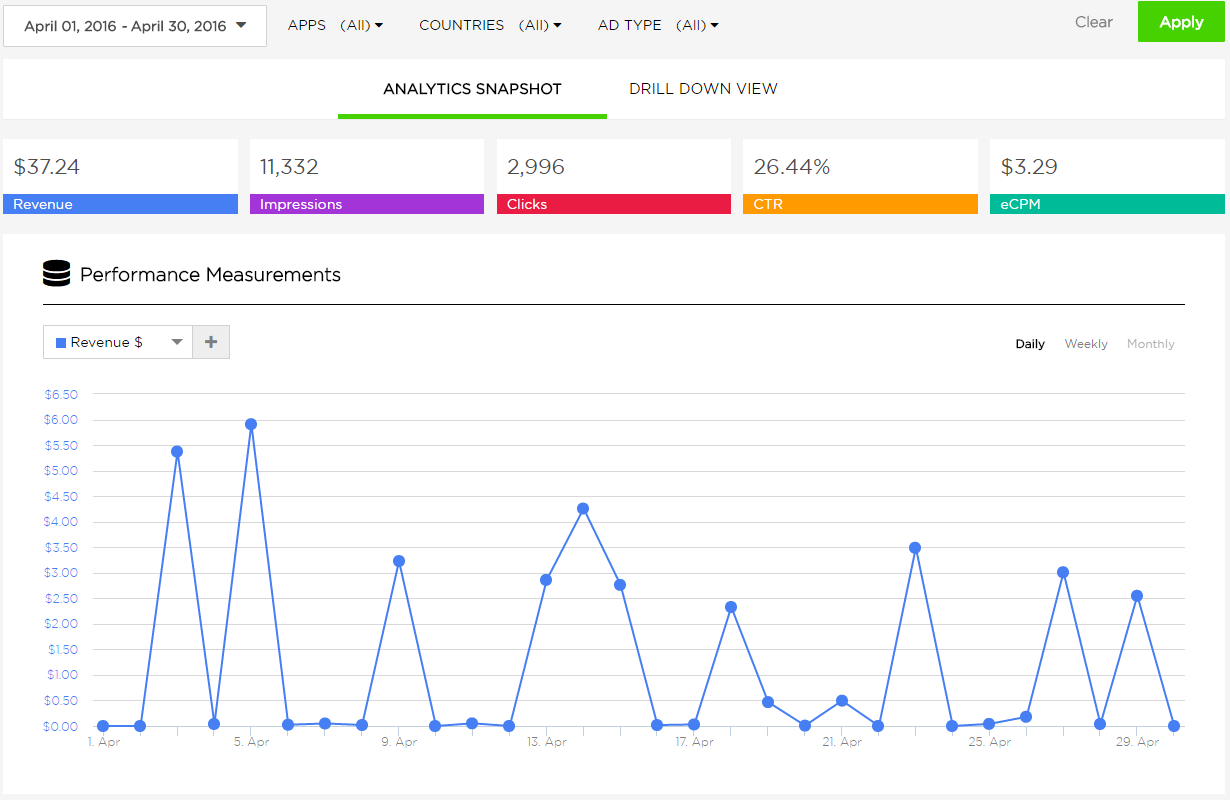Select the Revenue summary card
1230x800 pixels.
pos(120,177)
